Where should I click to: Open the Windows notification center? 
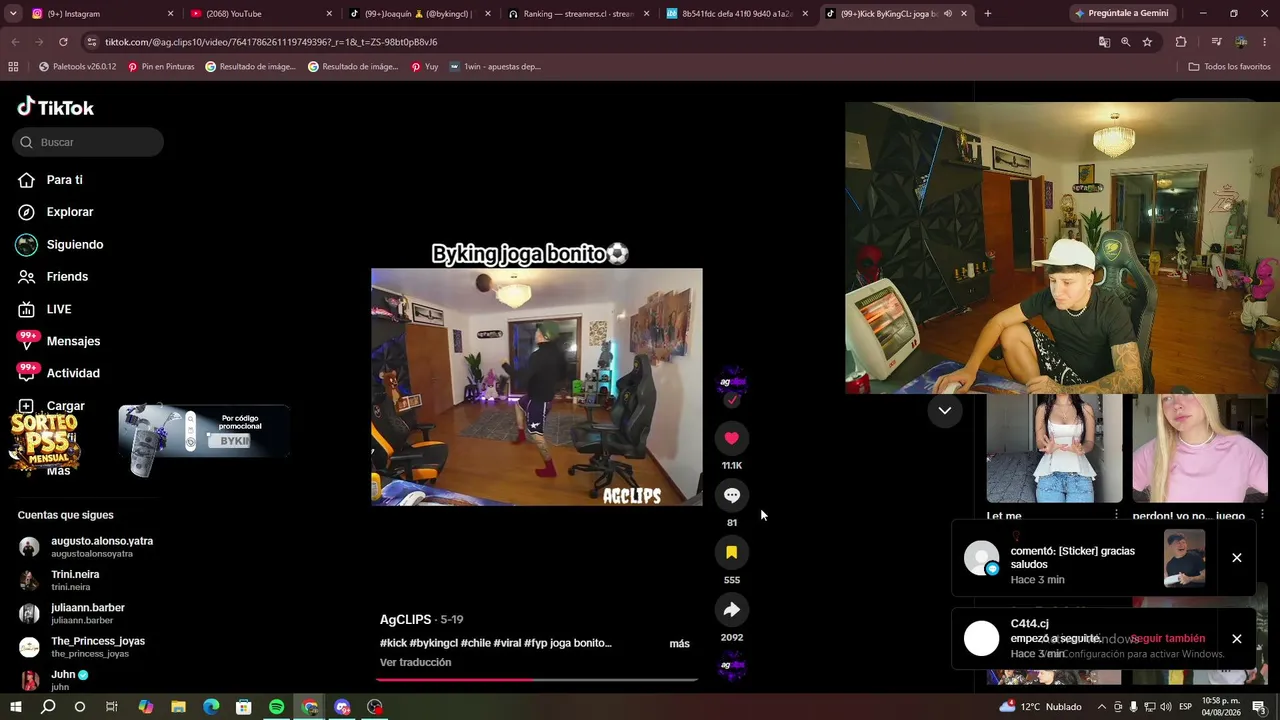[x=1259, y=707]
